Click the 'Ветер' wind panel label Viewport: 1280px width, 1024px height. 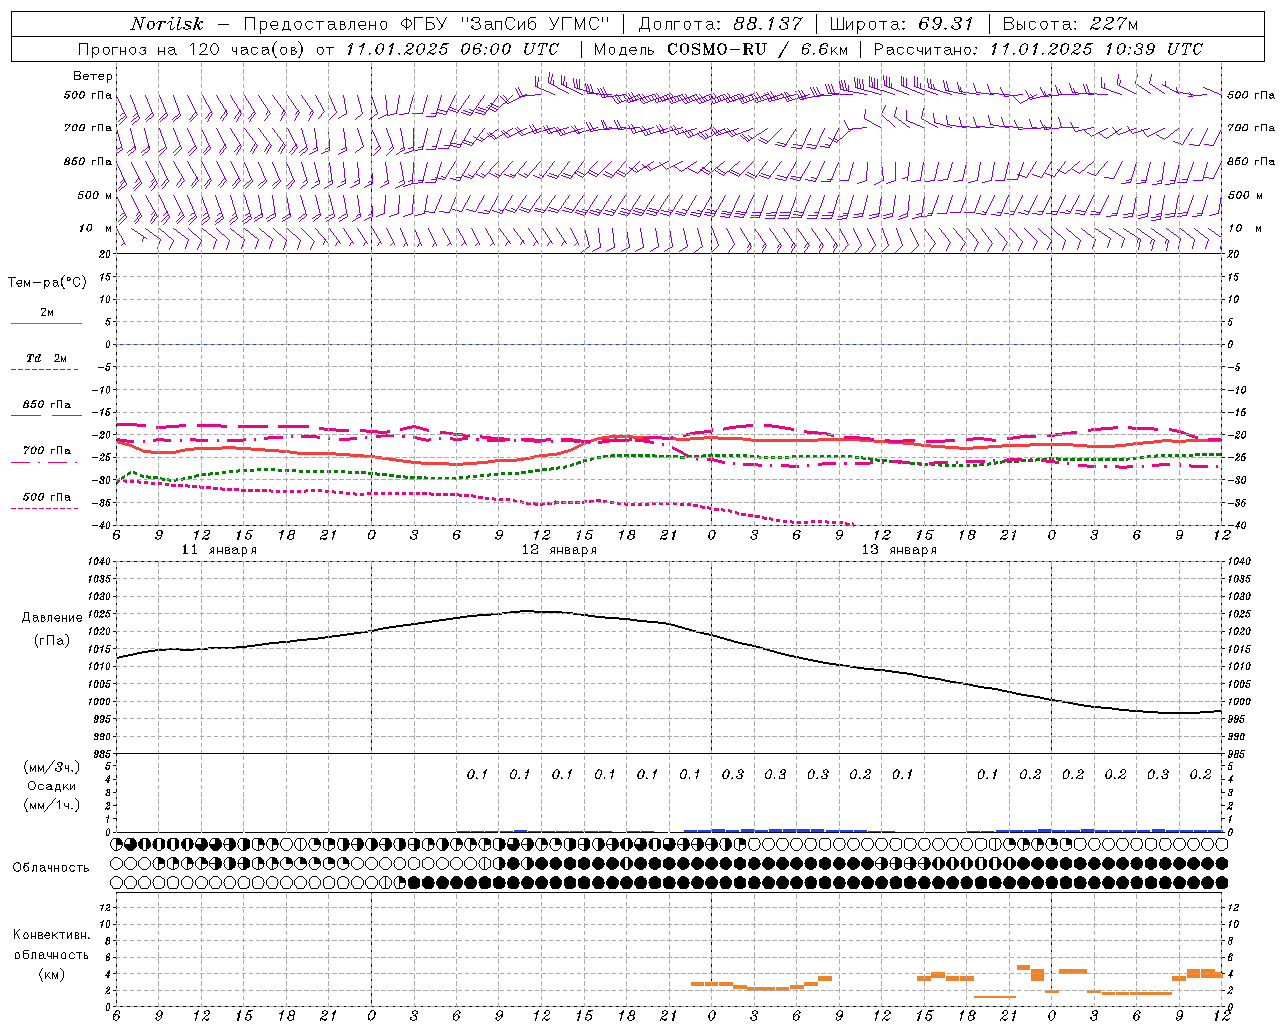pos(93,76)
